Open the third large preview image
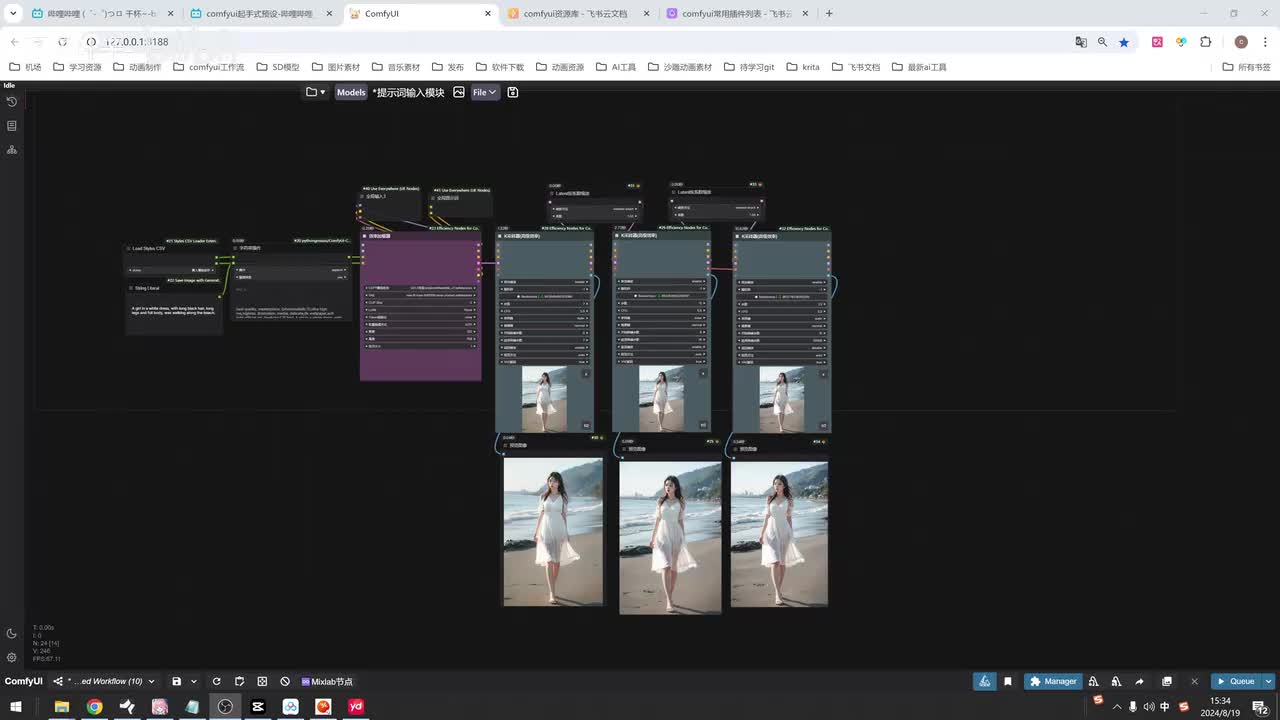The height and width of the screenshot is (720, 1280). point(779,533)
